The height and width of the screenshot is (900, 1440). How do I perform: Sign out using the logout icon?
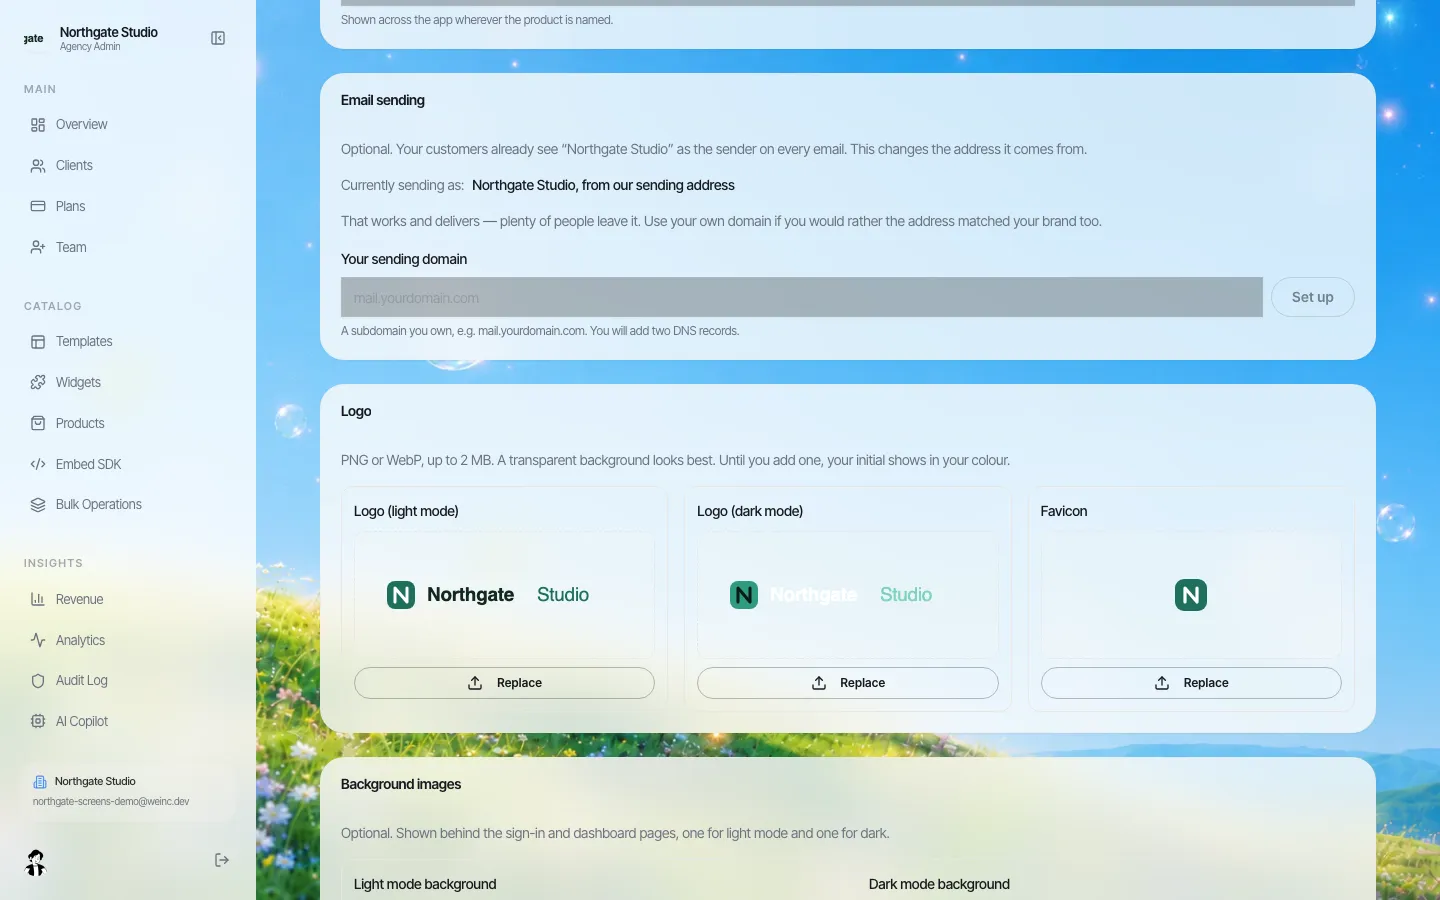pos(222,860)
